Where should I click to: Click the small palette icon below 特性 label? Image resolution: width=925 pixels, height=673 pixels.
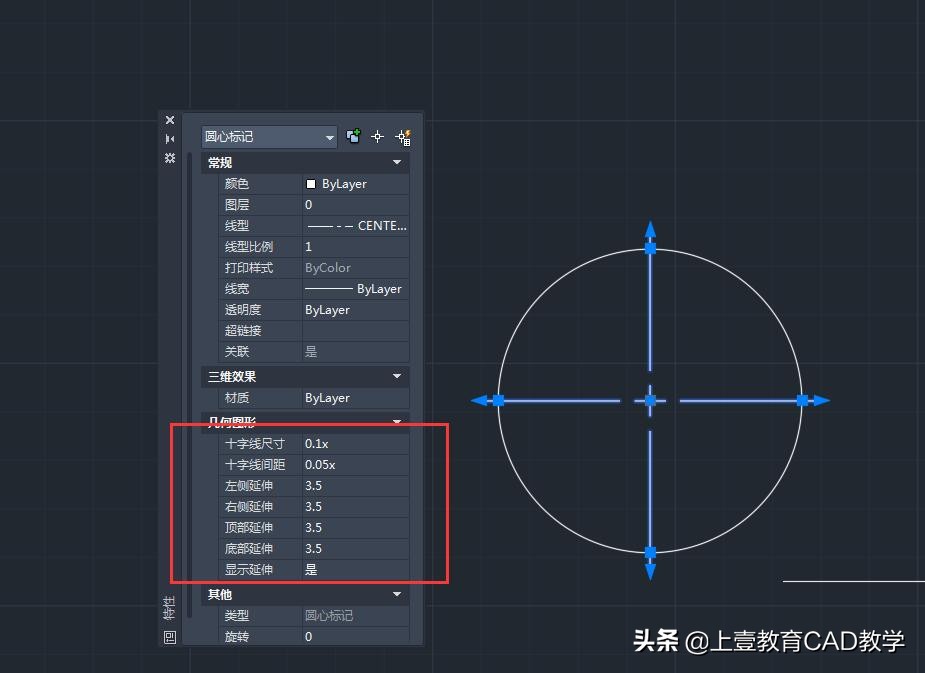point(169,637)
